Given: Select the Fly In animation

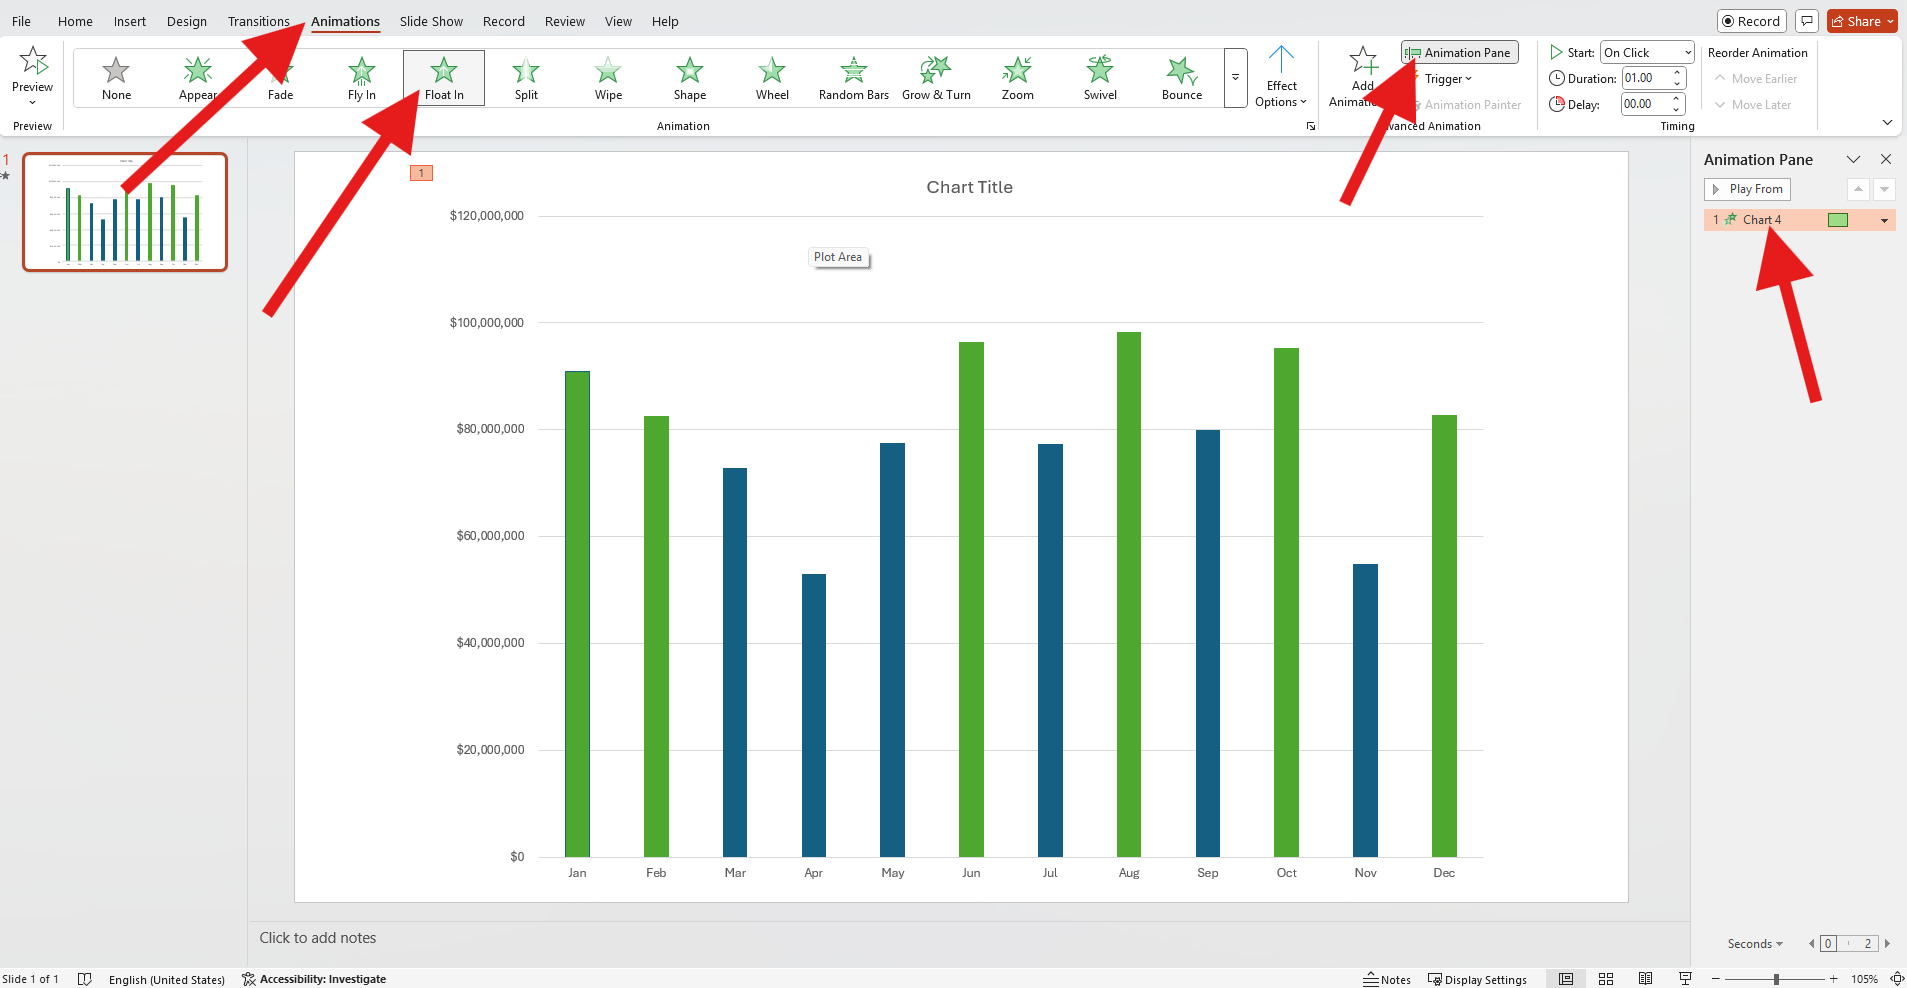Looking at the screenshot, I should 361,77.
